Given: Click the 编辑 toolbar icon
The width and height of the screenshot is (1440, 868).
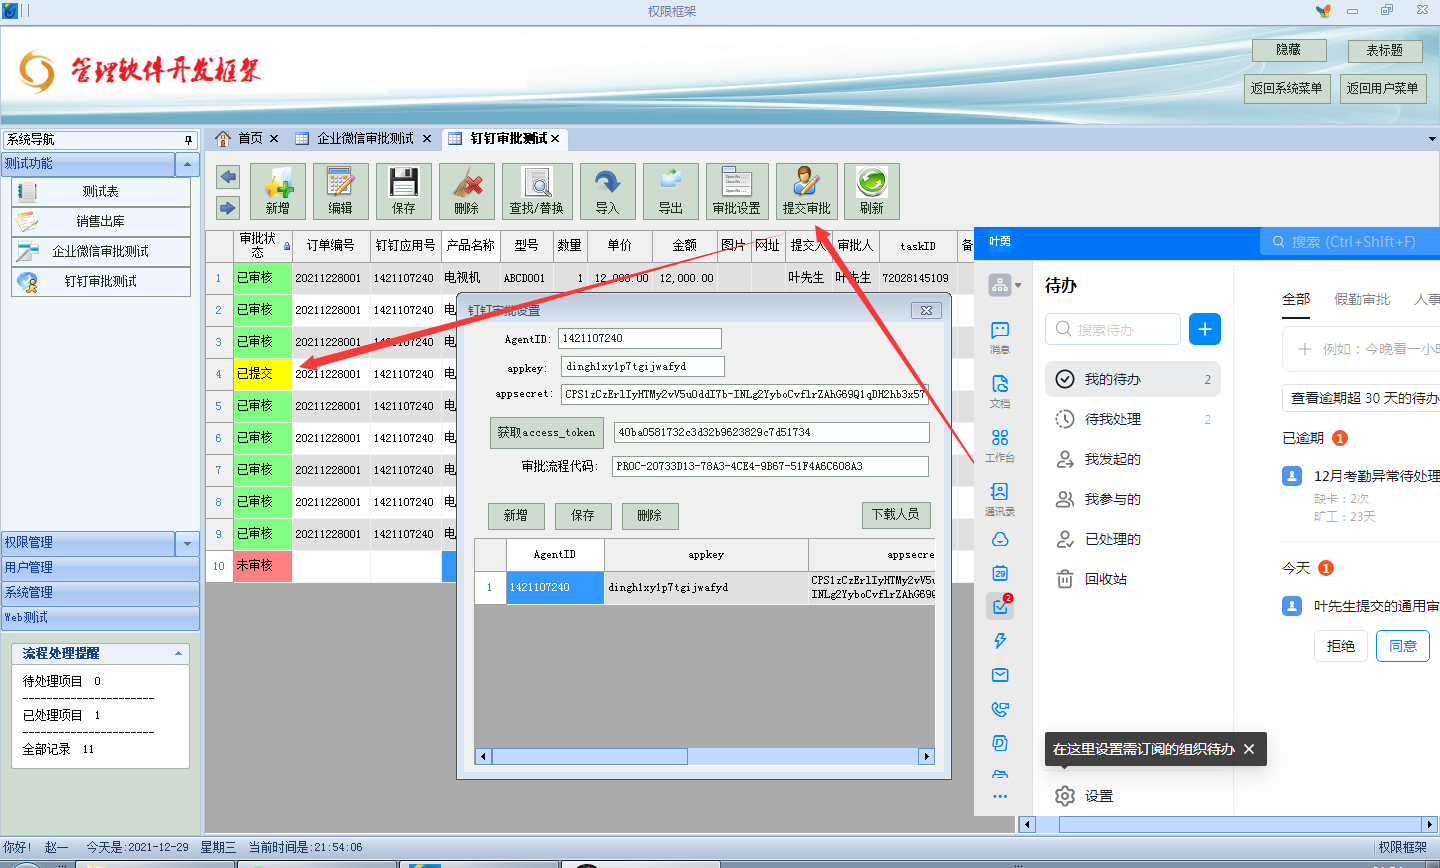Looking at the screenshot, I should 341,191.
